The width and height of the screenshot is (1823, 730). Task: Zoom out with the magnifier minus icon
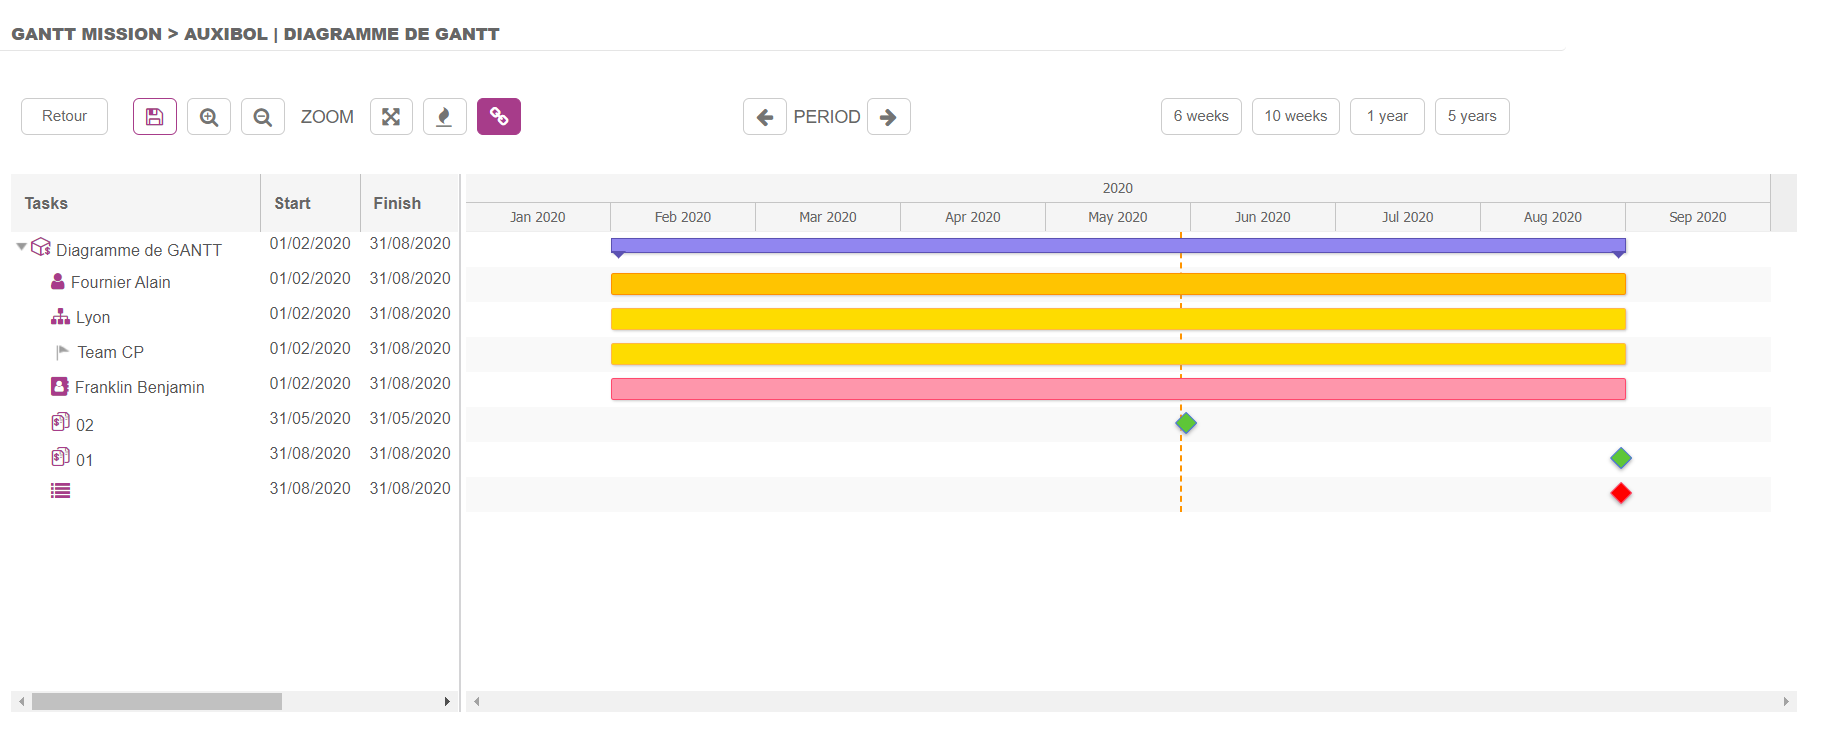click(263, 117)
